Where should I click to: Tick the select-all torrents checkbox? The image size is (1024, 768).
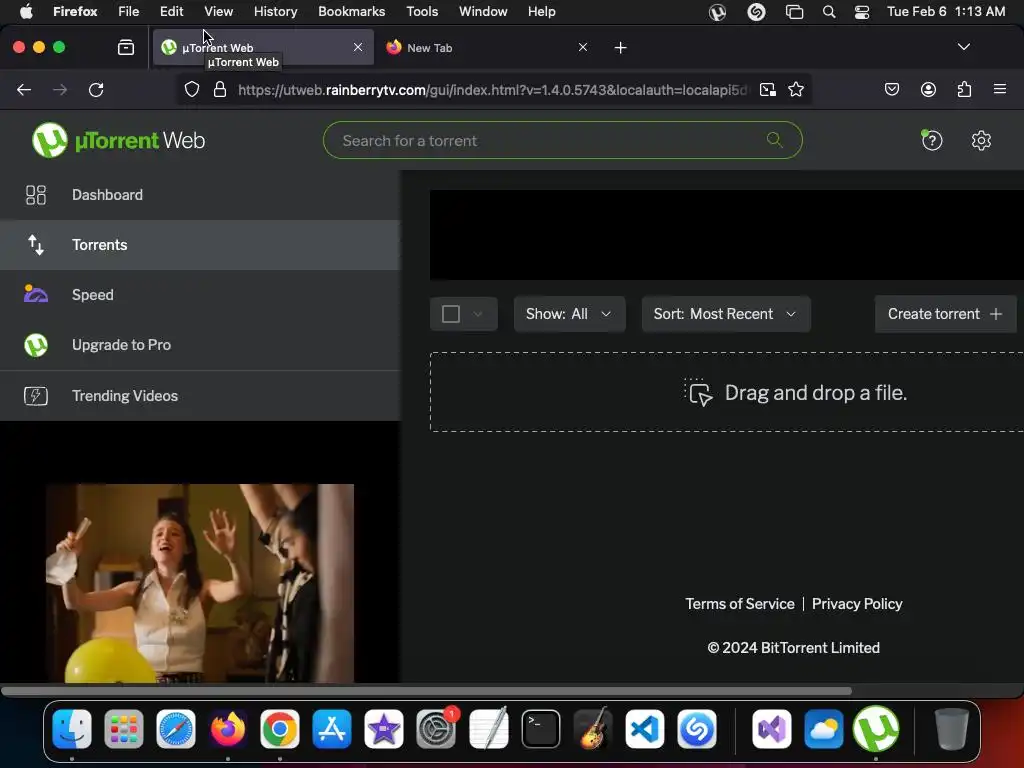click(x=451, y=314)
